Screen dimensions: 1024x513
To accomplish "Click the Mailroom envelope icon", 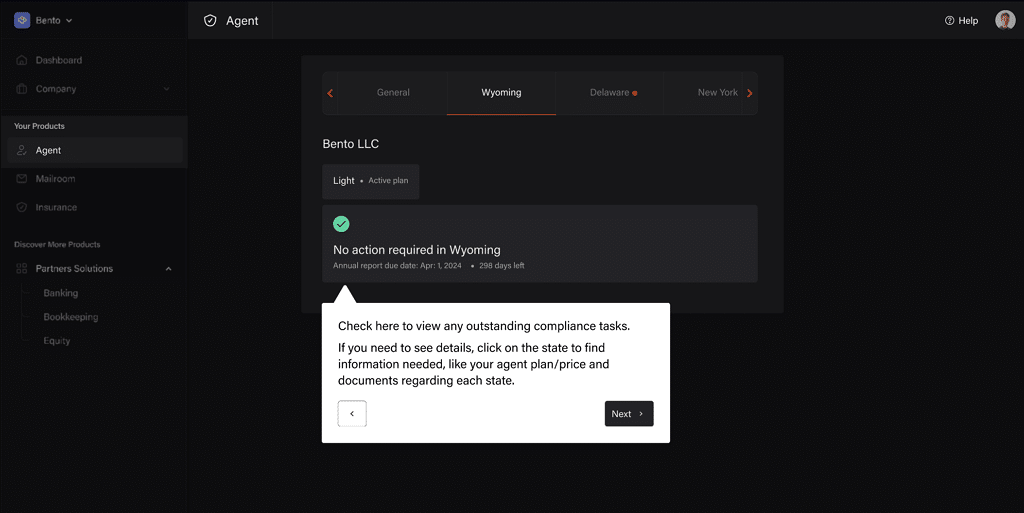I will coord(22,179).
